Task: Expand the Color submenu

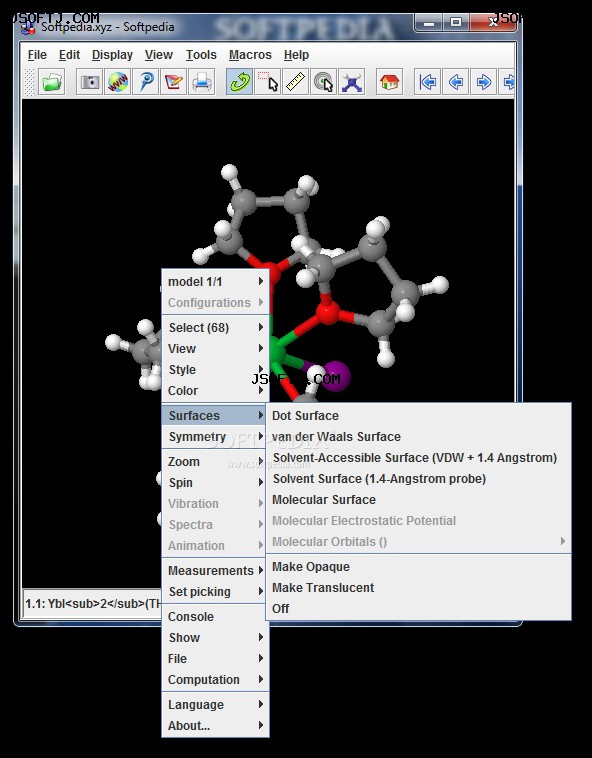Action: click(215, 391)
